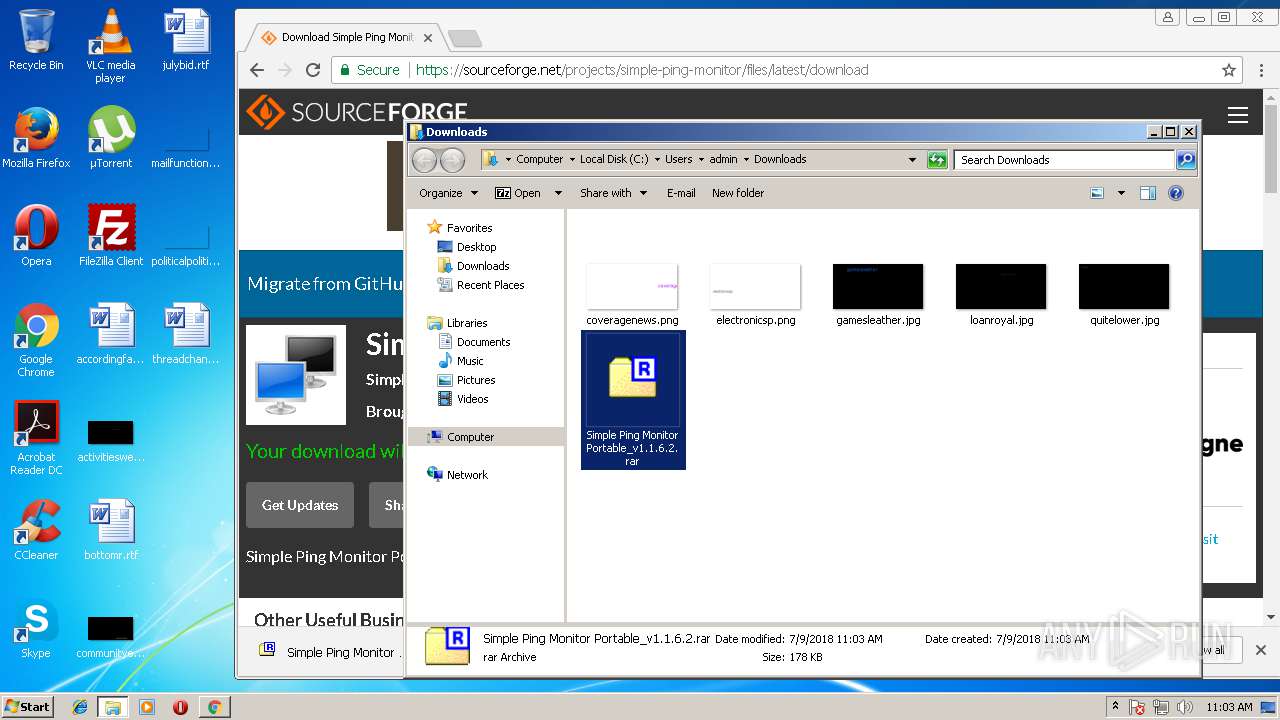The width and height of the screenshot is (1280, 720).
Task: Launch VLC media player shortcut
Action: click(x=110, y=45)
